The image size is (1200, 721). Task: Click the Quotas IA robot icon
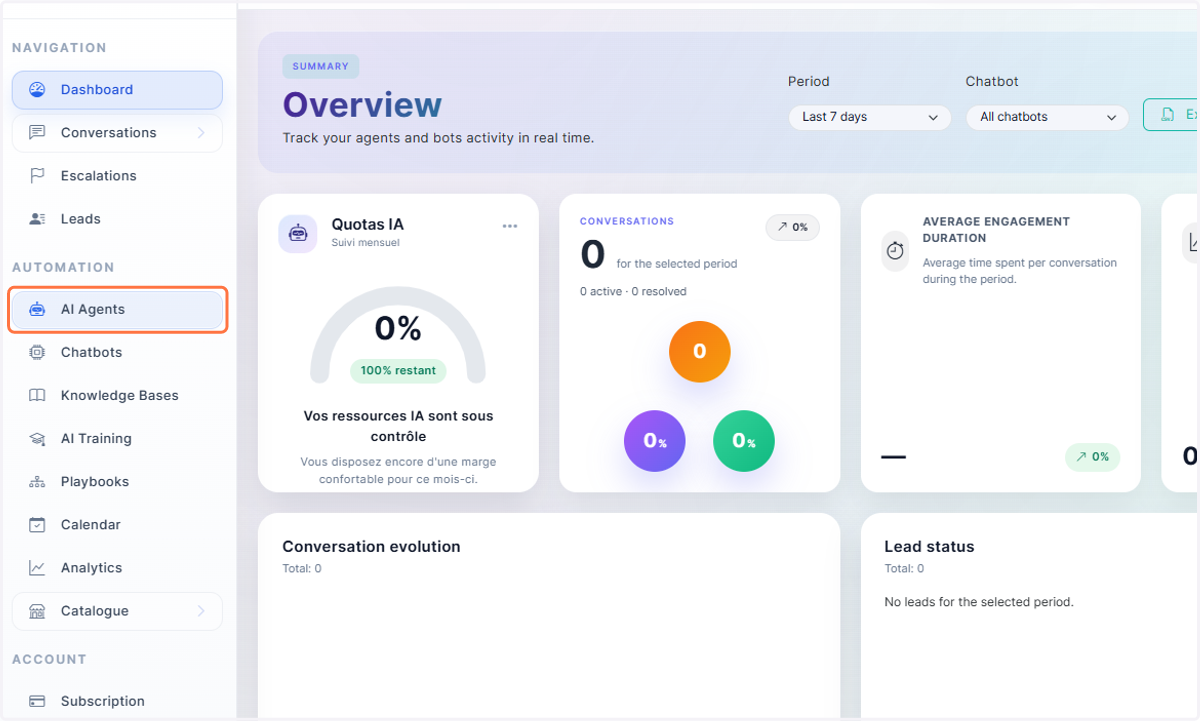click(x=298, y=233)
